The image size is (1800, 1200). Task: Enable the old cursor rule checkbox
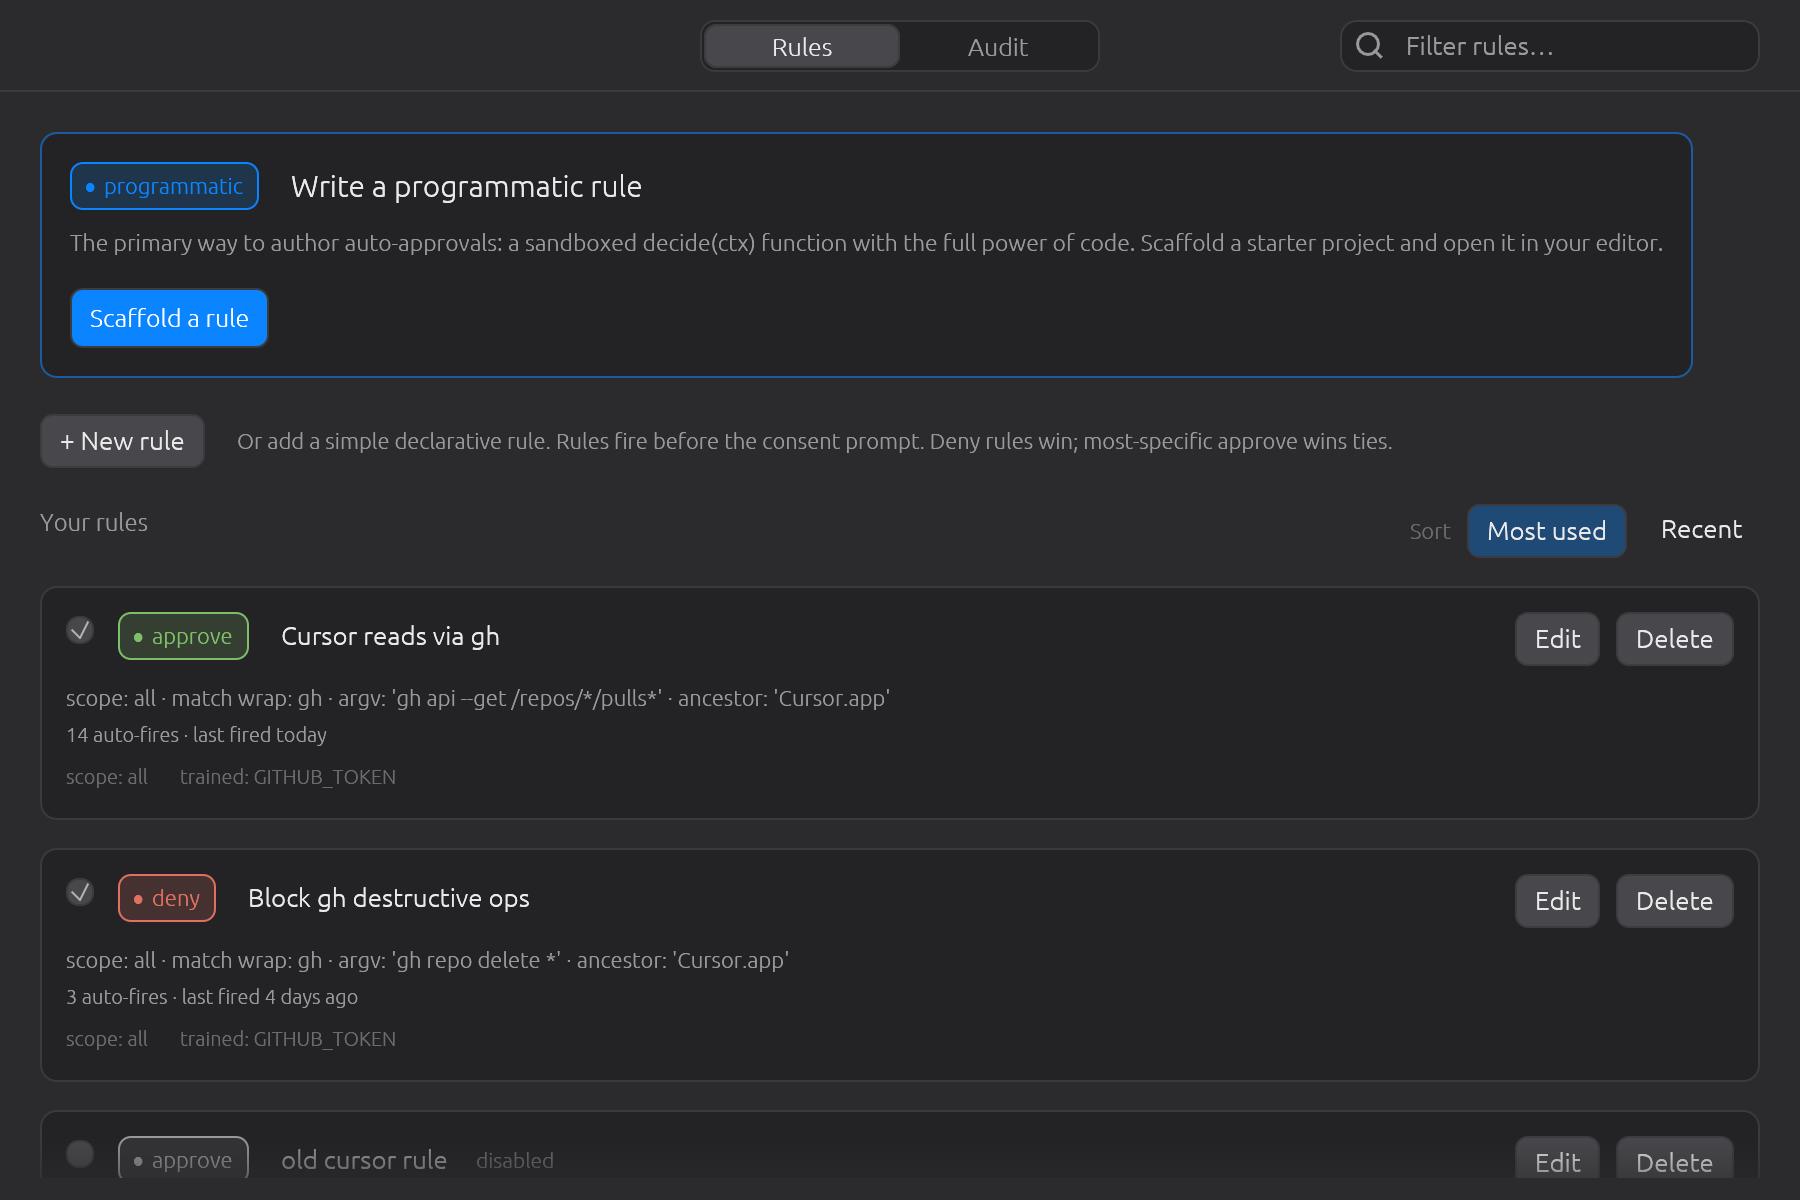[80, 1154]
